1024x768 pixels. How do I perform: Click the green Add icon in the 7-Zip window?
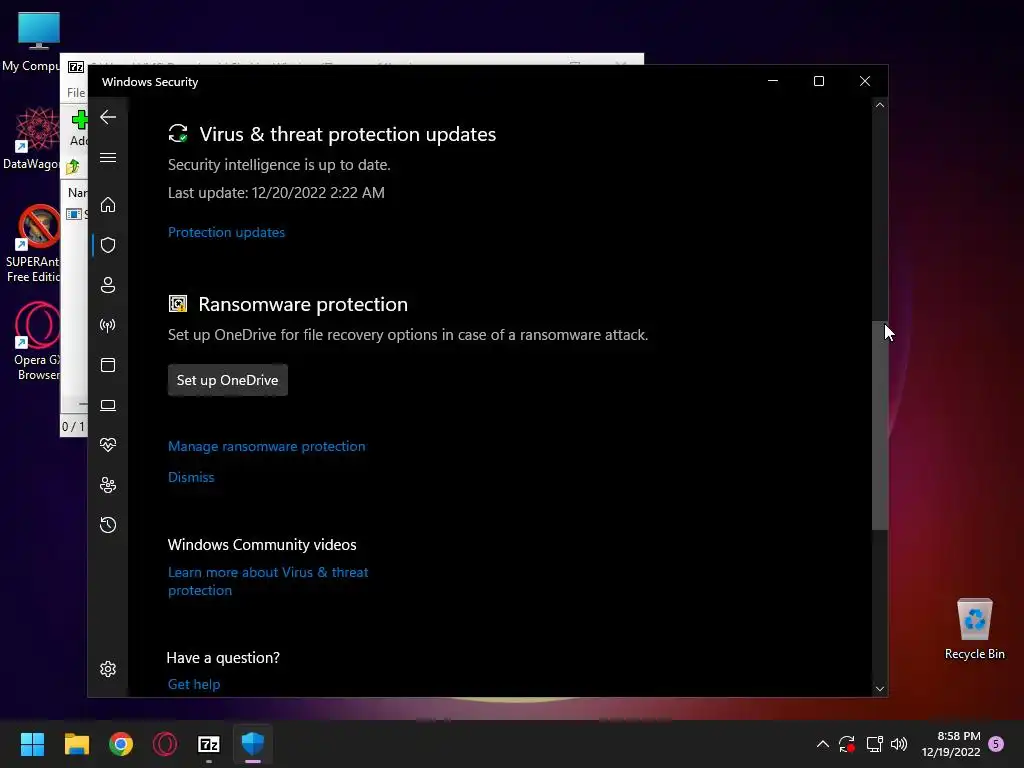point(80,120)
